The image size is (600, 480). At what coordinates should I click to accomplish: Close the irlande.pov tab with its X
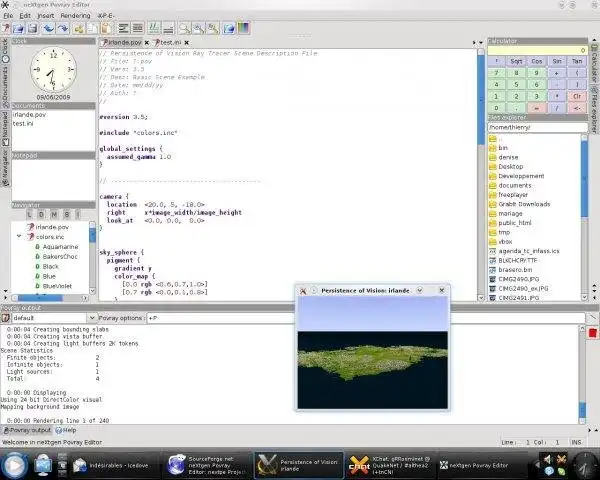(x=147, y=43)
